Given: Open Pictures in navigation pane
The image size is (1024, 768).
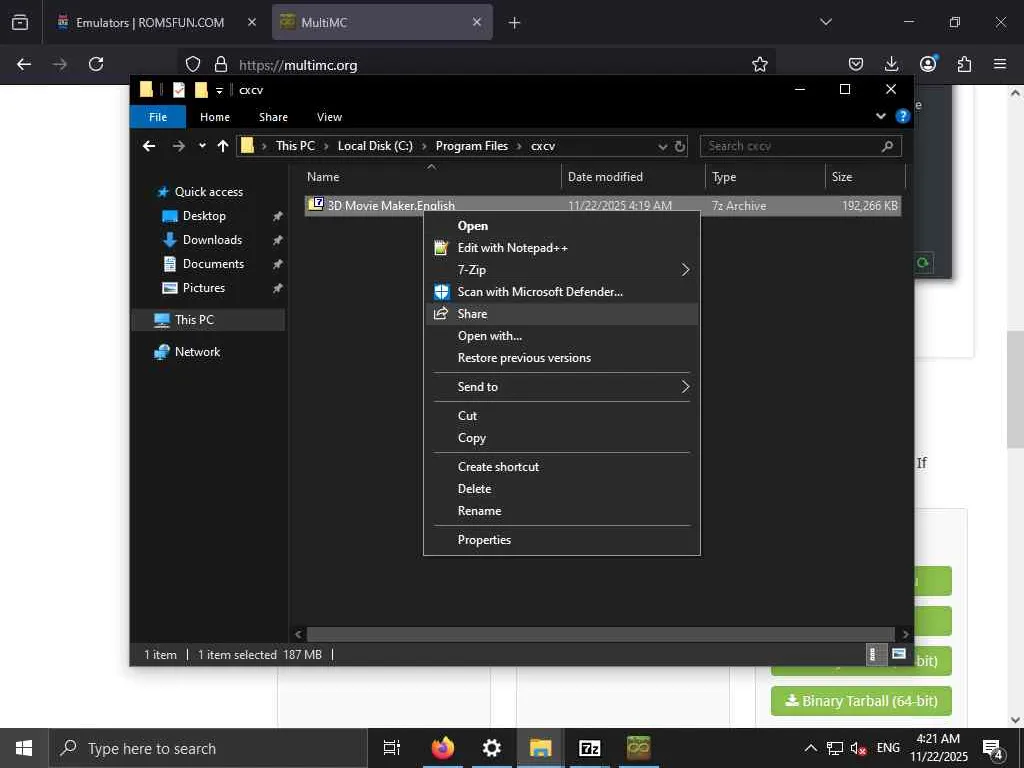Looking at the screenshot, I should [x=203, y=288].
